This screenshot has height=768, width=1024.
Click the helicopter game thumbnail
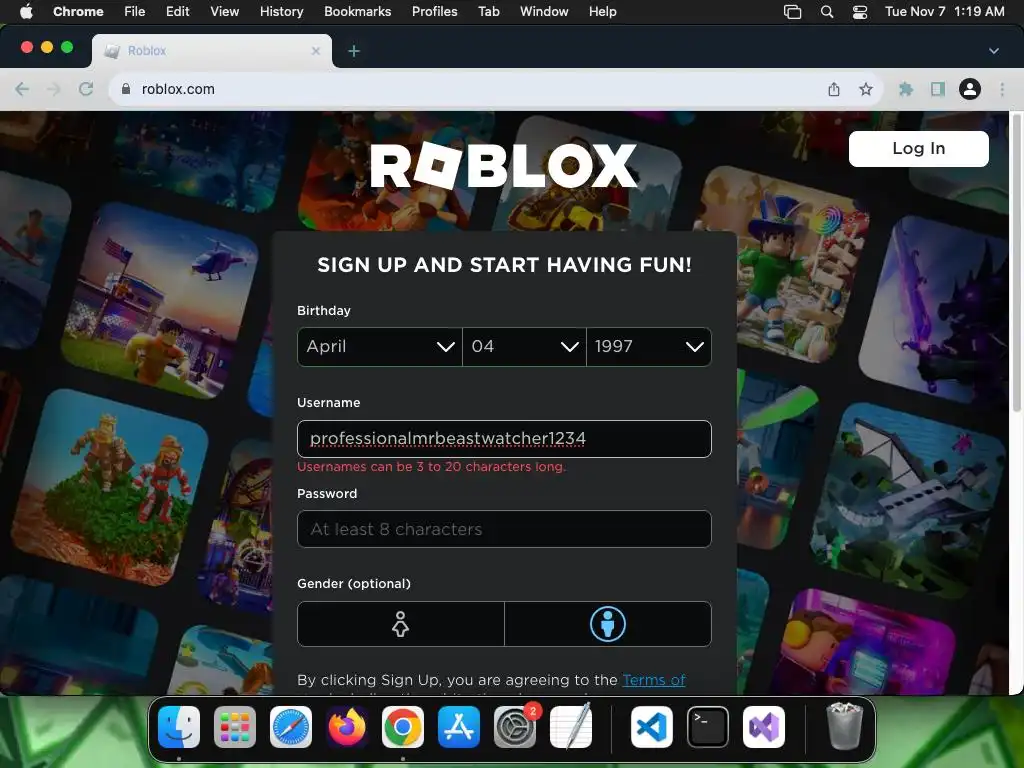pos(161,299)
